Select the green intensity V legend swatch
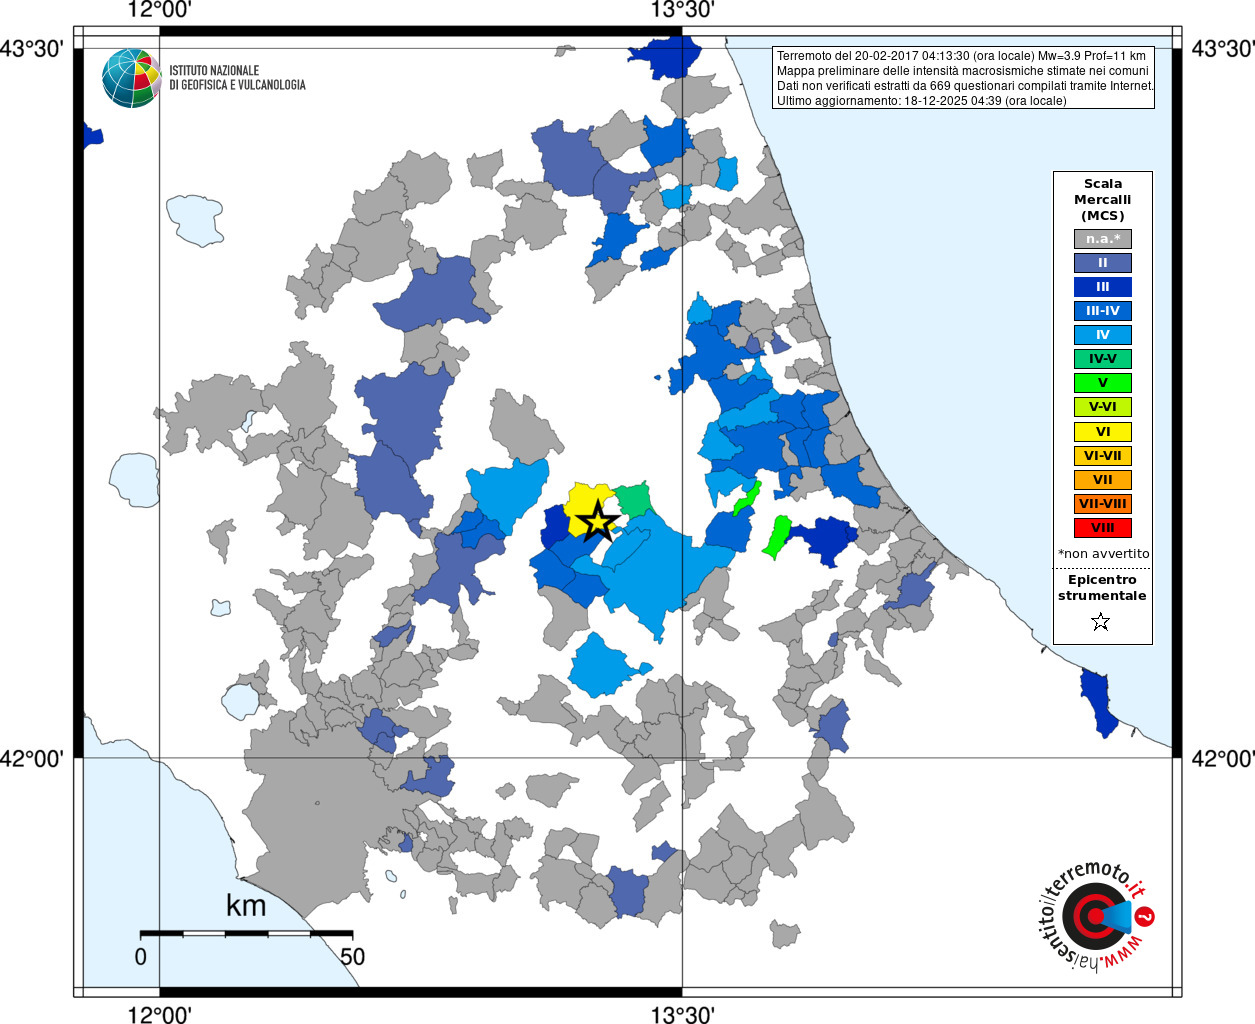This screenshot has height=1024, width=1255. click(1103, 383)
